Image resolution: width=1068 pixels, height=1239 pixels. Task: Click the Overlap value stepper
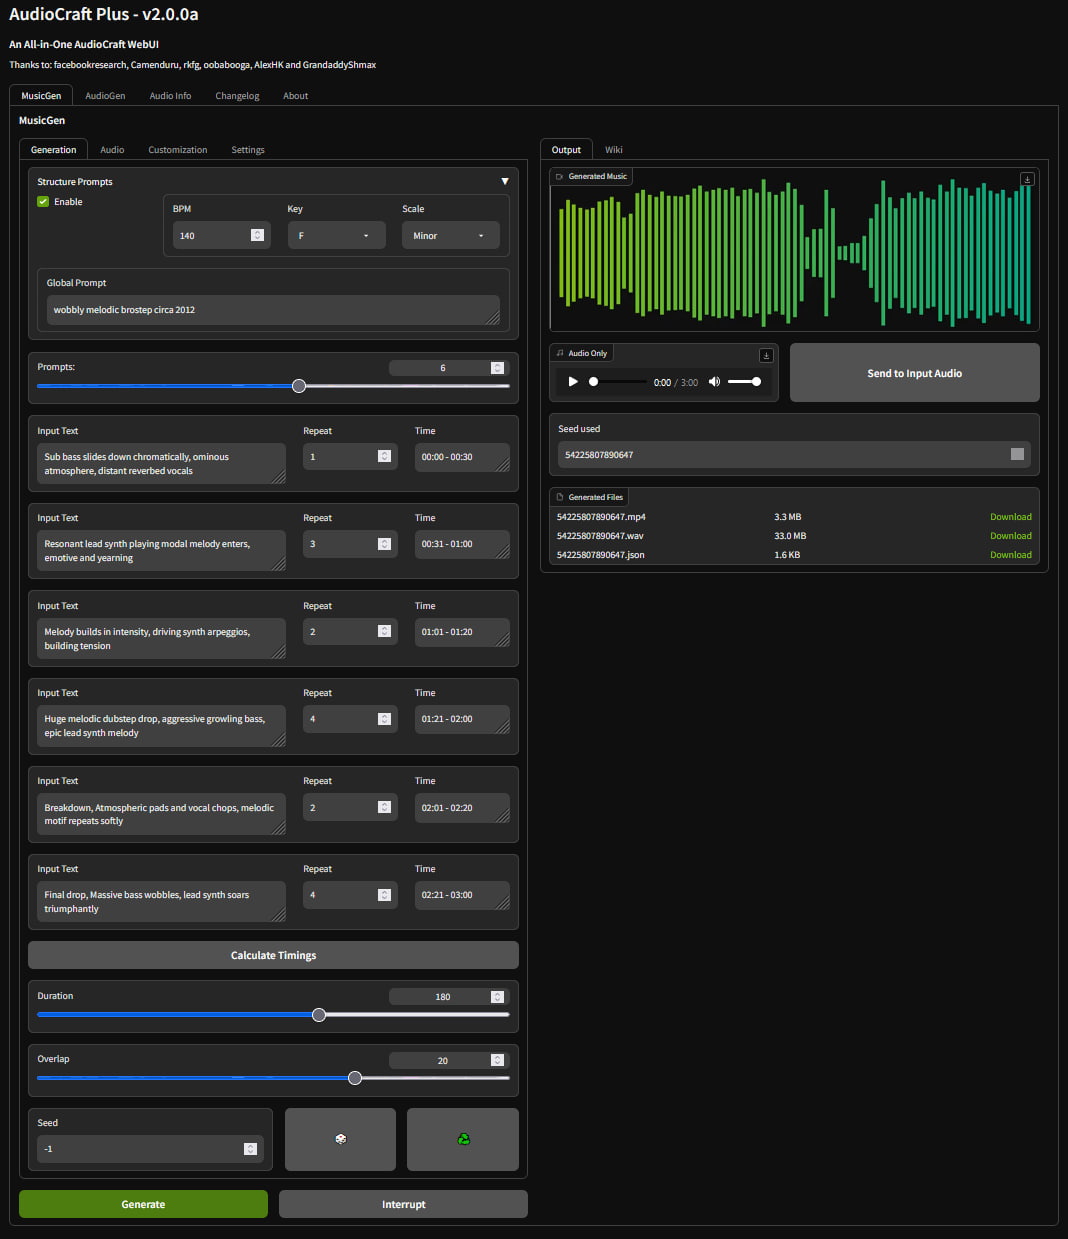coord(497,1060)
